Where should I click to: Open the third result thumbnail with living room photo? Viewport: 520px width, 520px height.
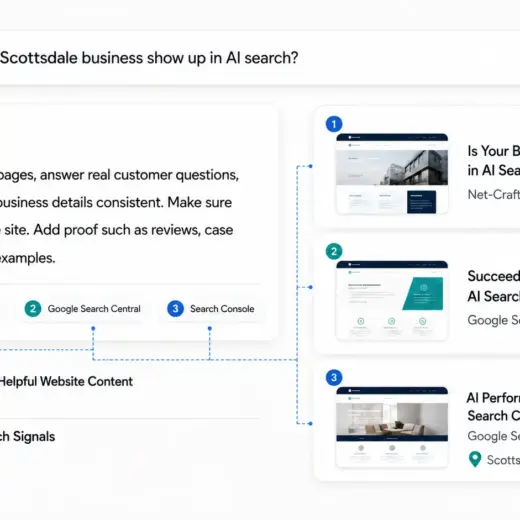coord(392,427)
